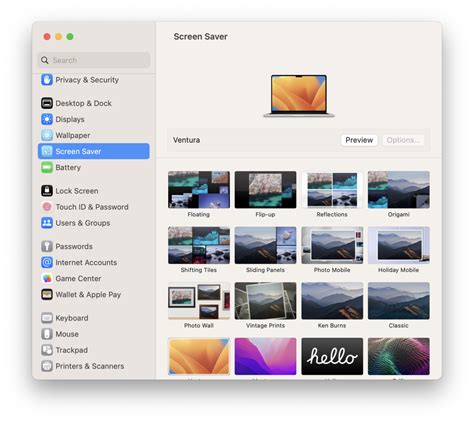The height and width of the screenshot is (422, 474).
Task: Click the Mouse icon in sidebar
Action: 47,334
